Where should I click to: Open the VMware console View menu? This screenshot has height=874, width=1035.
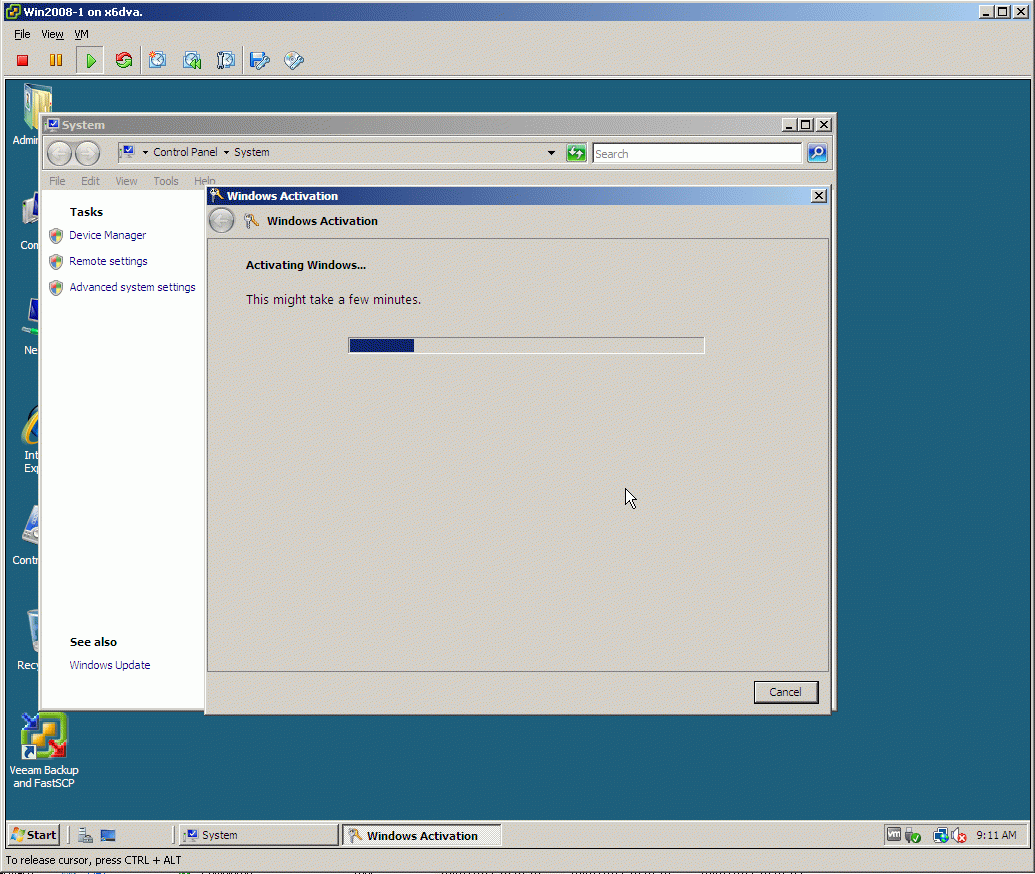53,34
